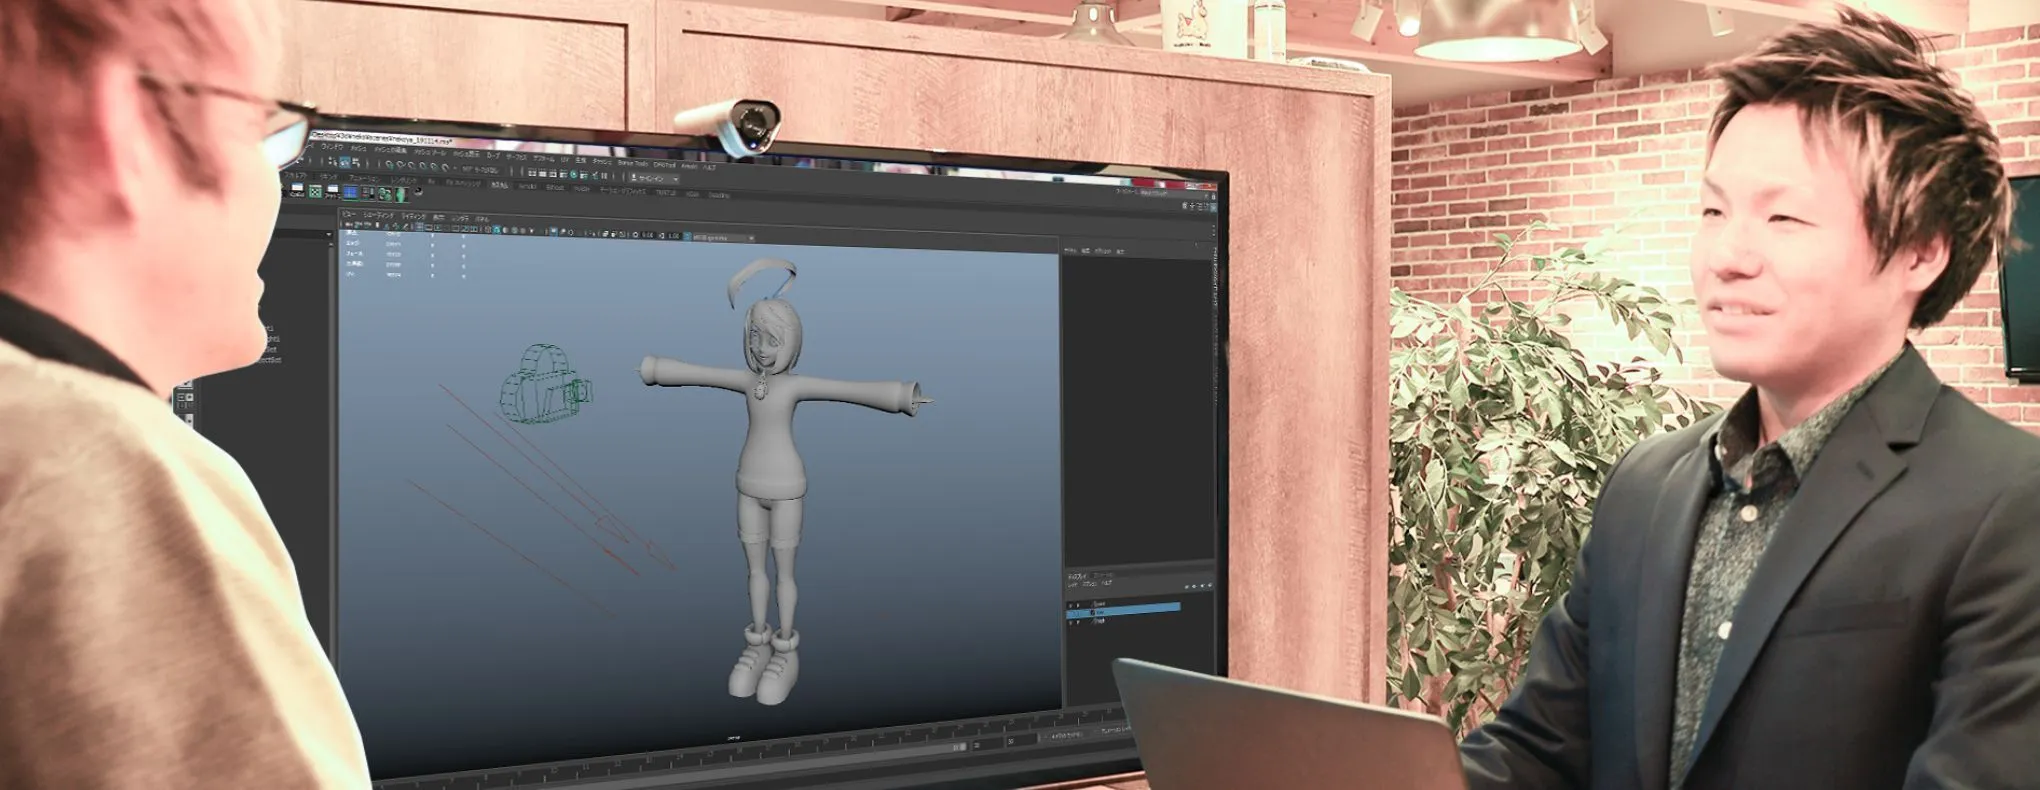Open the メッシュツール menu

pos(431,153)
